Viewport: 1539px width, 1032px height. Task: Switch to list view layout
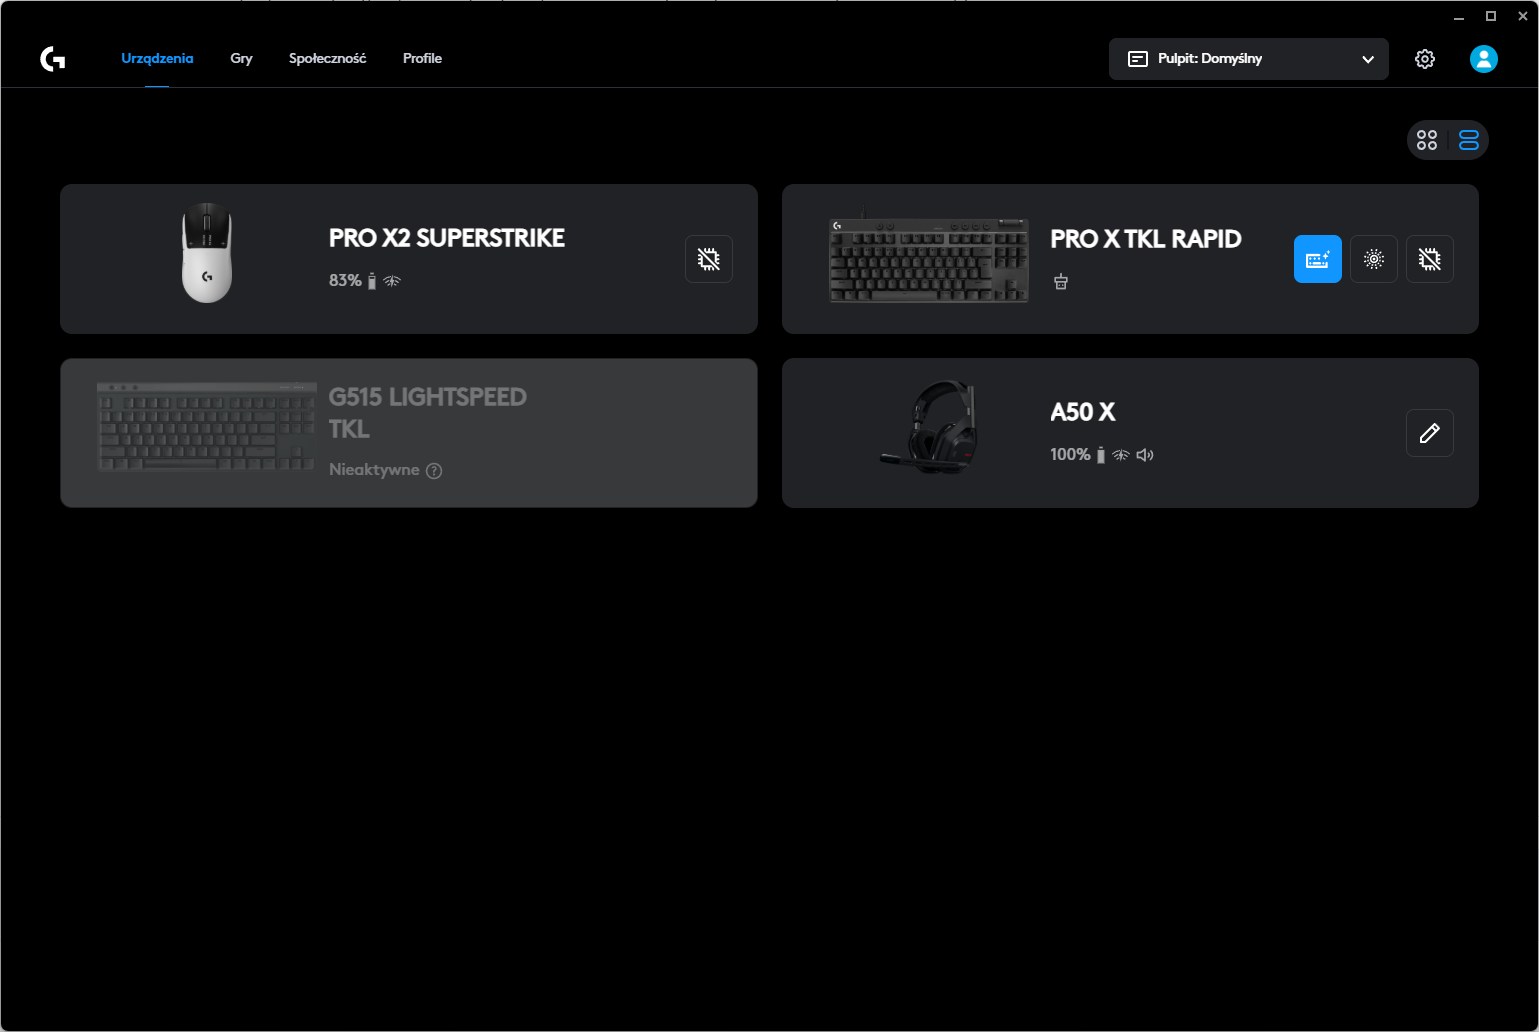[1468, 141]
